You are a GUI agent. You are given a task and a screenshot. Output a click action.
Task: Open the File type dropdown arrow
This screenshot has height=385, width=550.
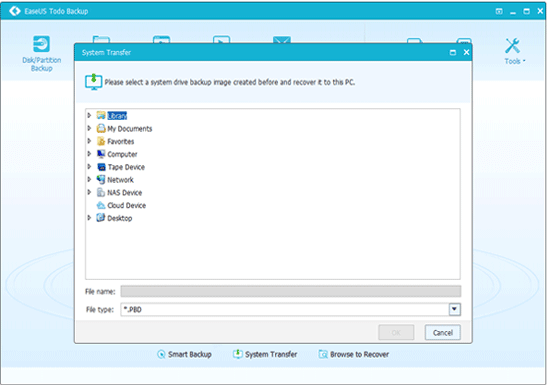[455, 309]
